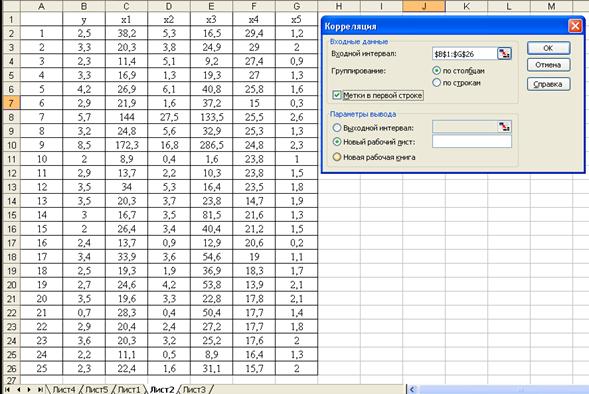The image size is (589, 394).
Task: Select row 10 header
Action: [11, 145]
